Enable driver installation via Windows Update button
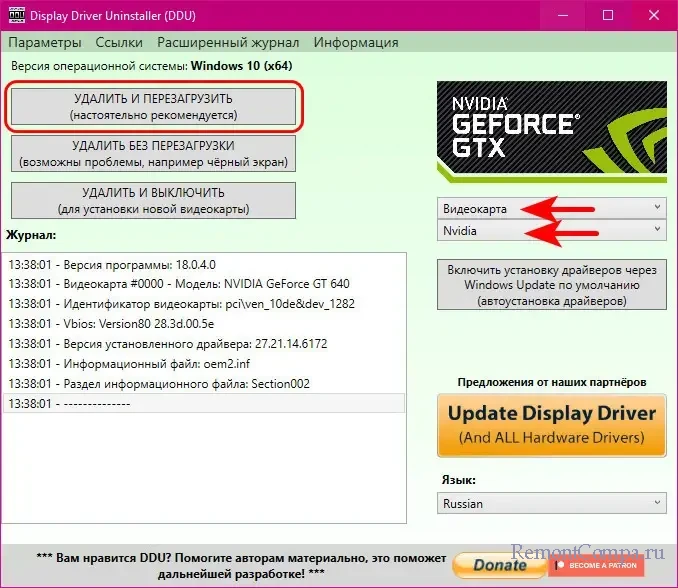 (552, 285)
